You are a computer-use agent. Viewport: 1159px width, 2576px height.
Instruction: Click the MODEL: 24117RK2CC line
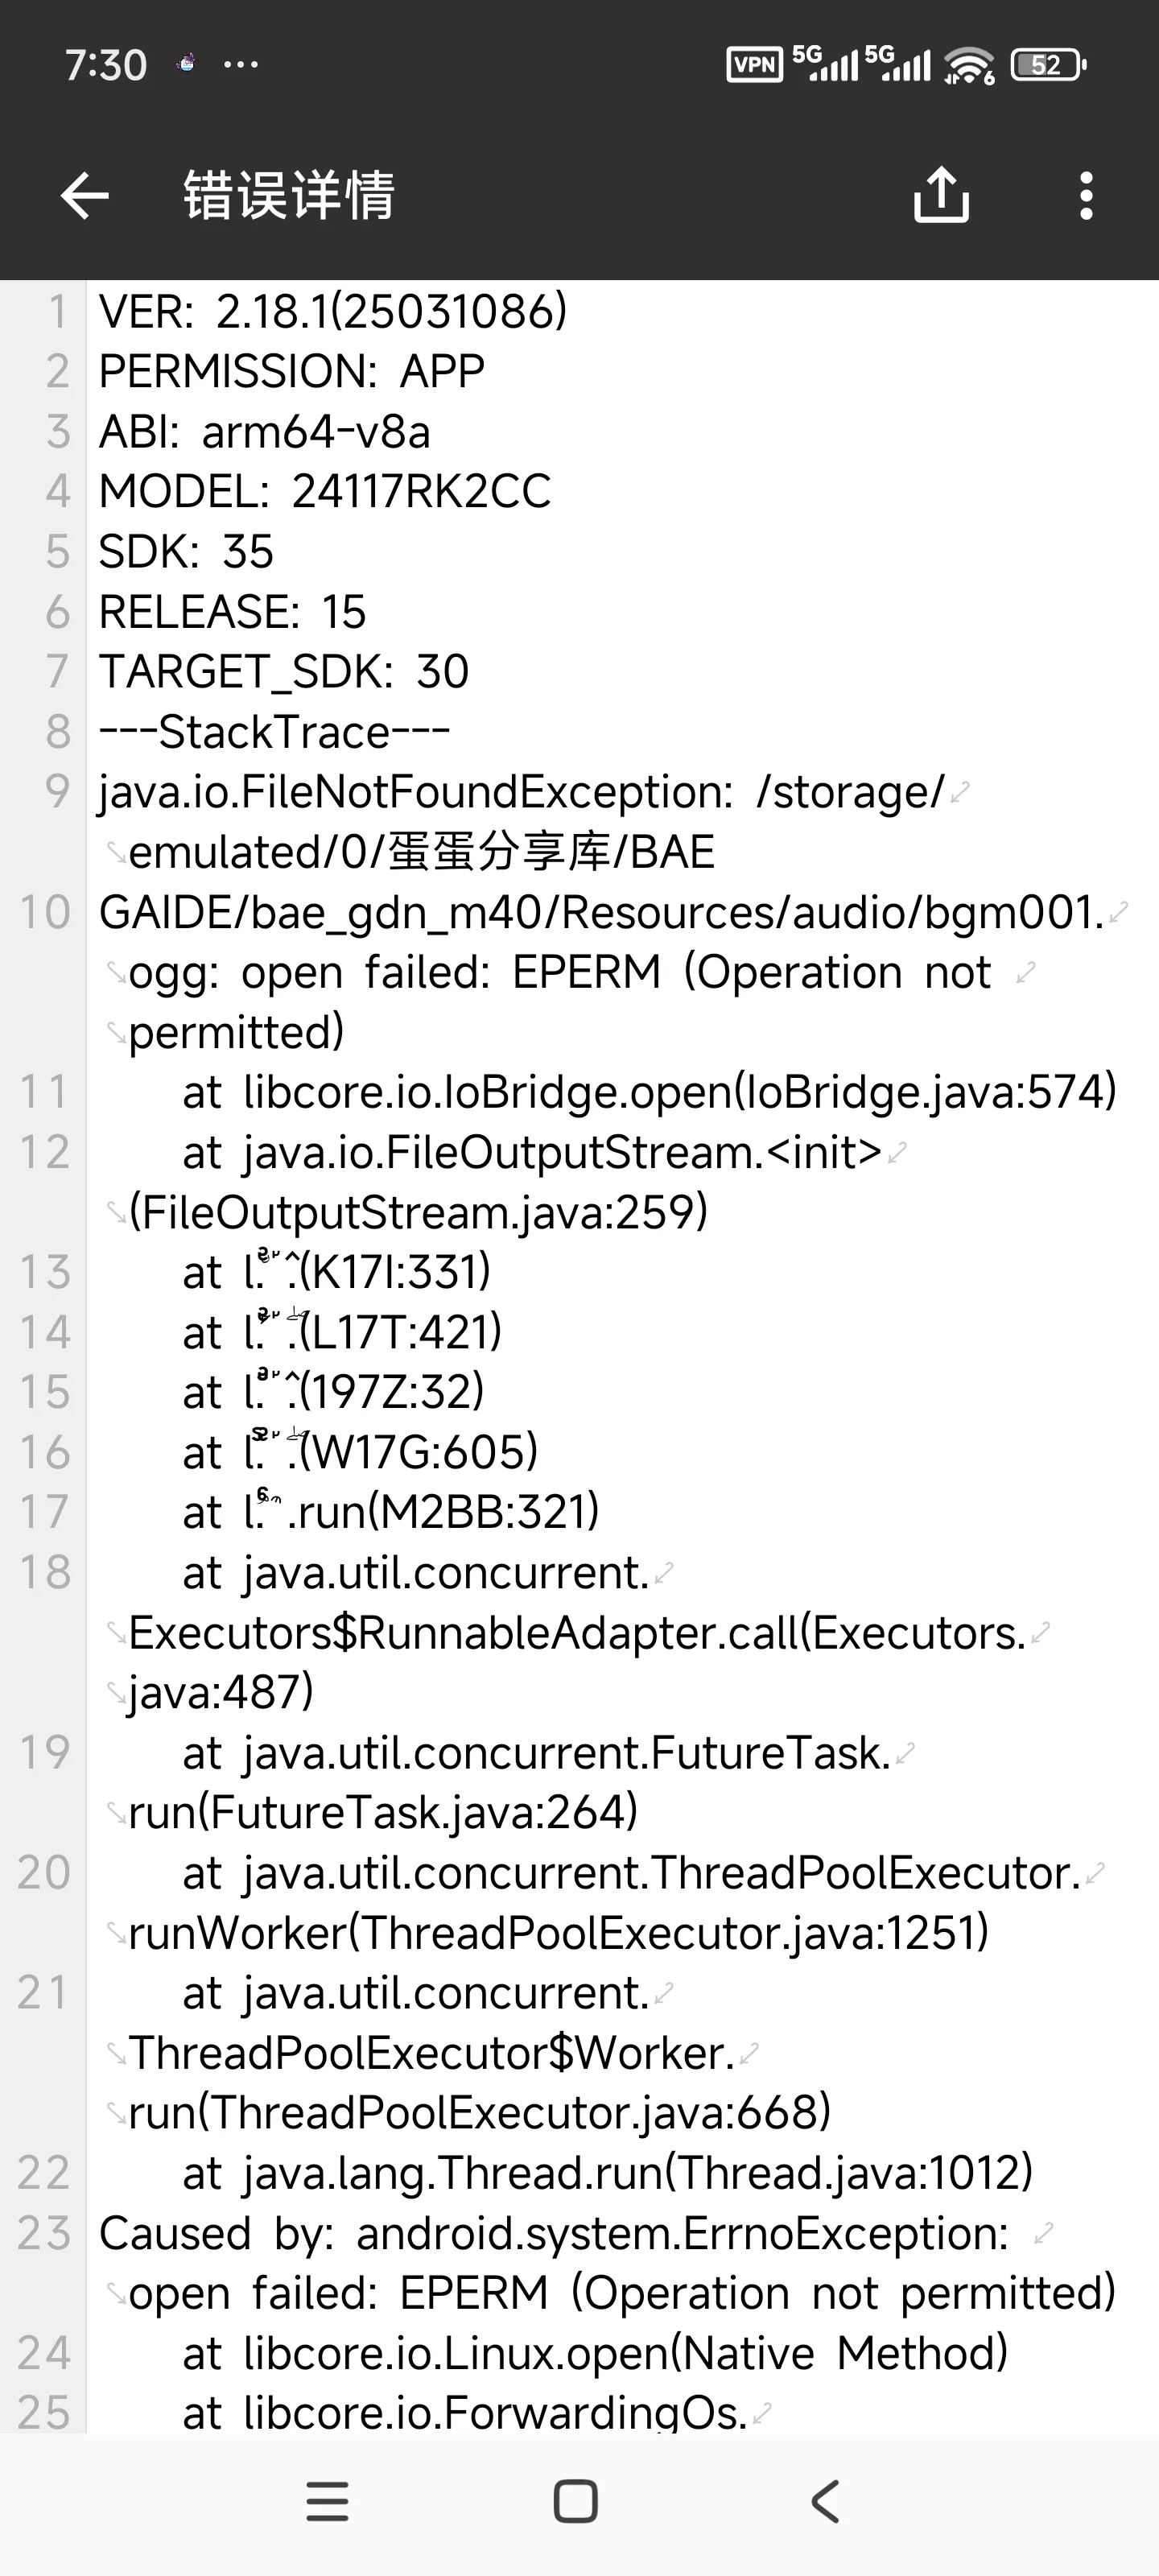click(325, 492)
